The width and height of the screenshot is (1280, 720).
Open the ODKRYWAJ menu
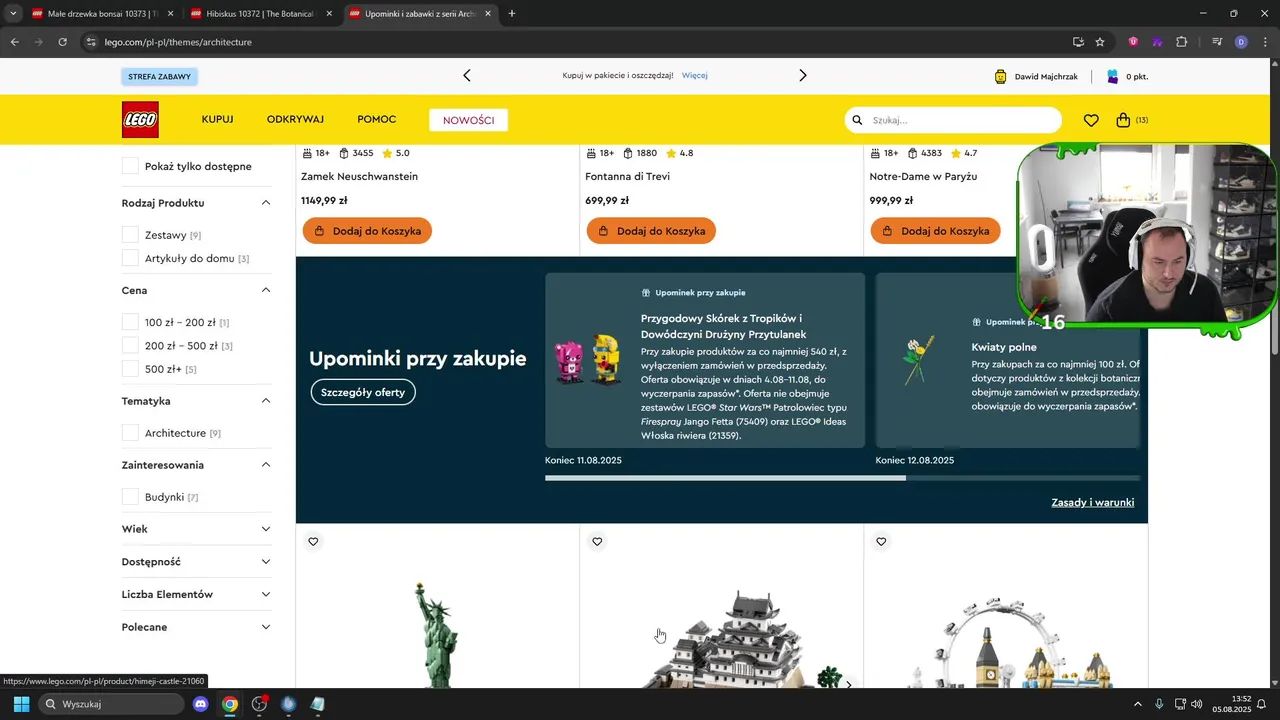(295, 120)
